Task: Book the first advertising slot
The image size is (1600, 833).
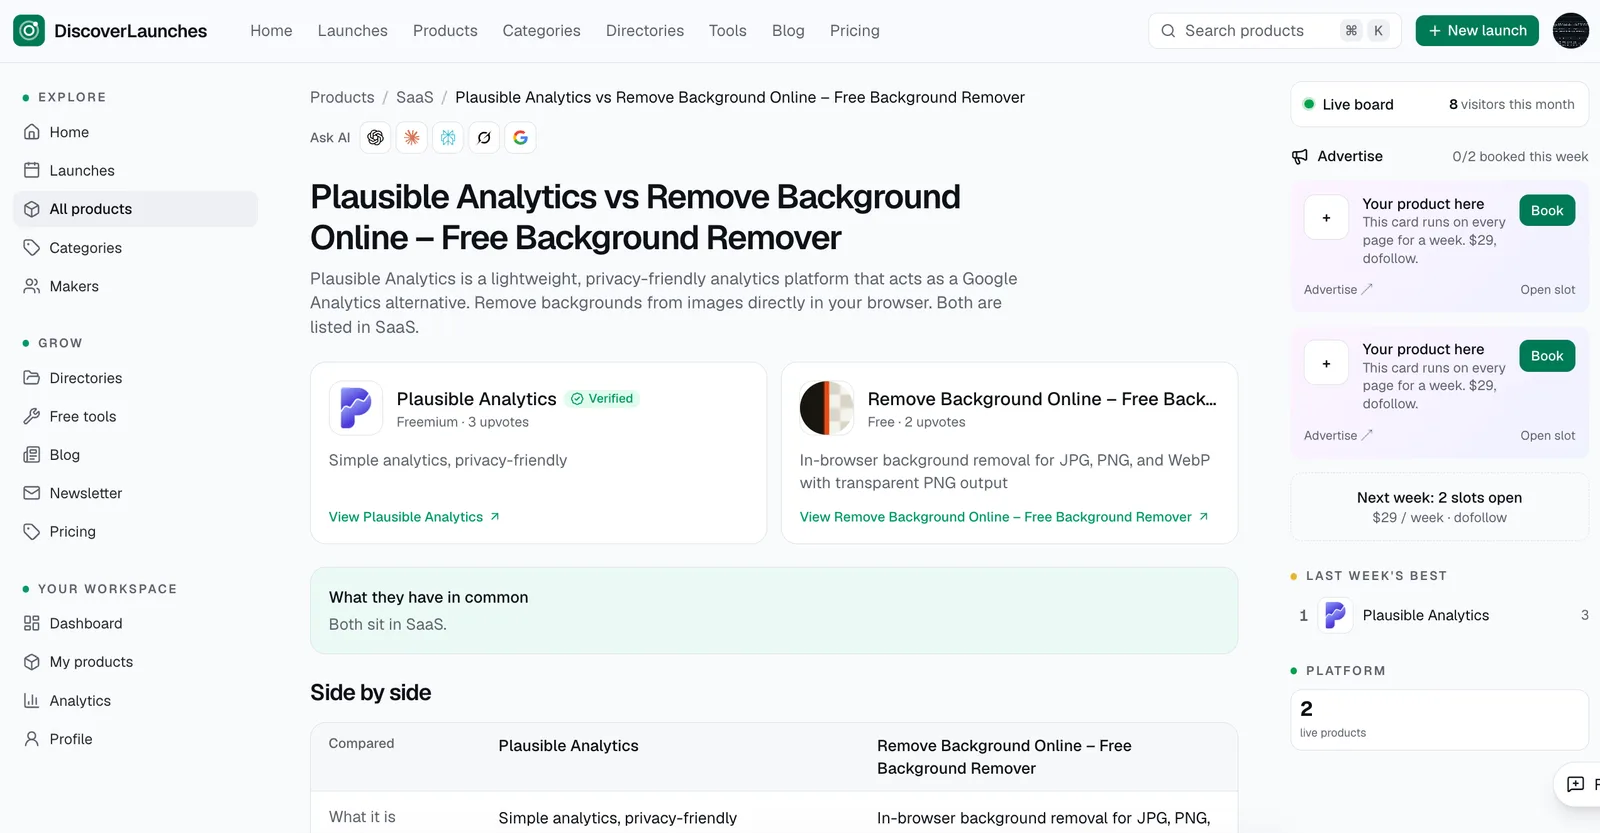Action: tap(1547, 211)
